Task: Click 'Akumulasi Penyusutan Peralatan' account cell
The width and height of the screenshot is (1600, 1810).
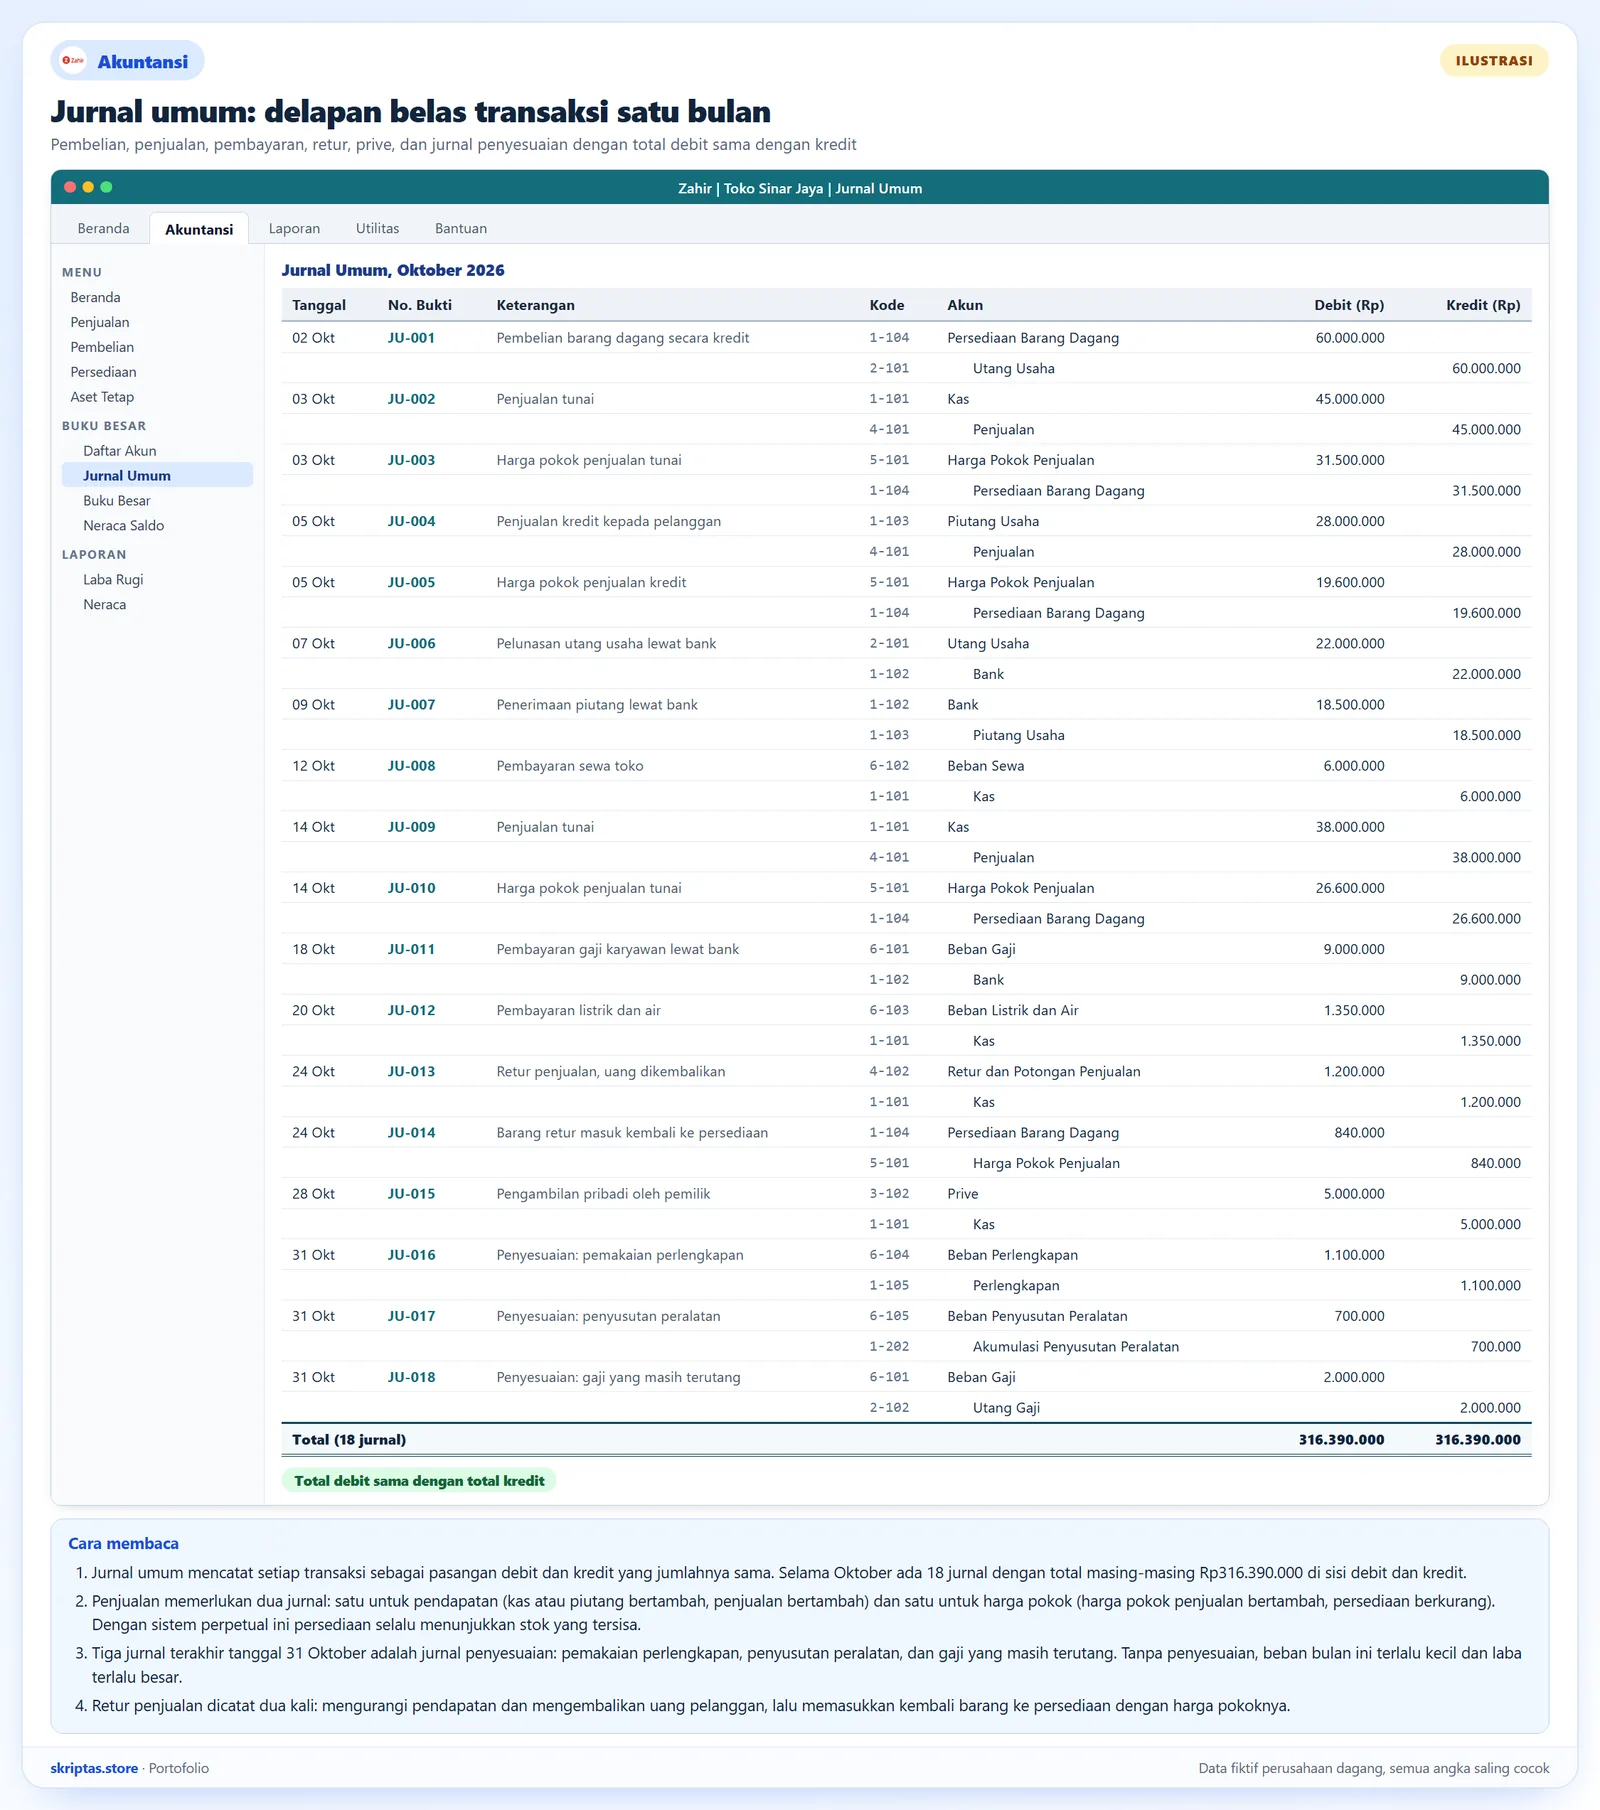Action: click(1076, 1347)
